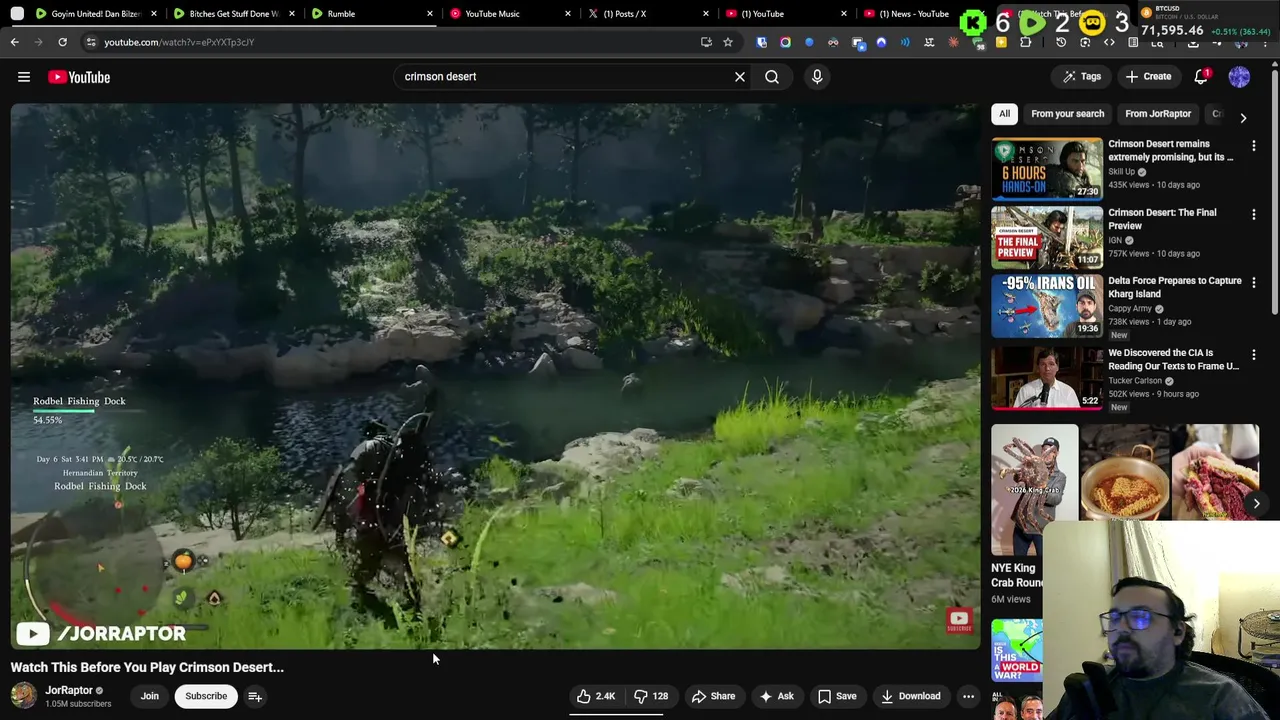Go back in the browser
This screenshot has width=1280, height=720.
pyautogui.click(x=15, y=42)
